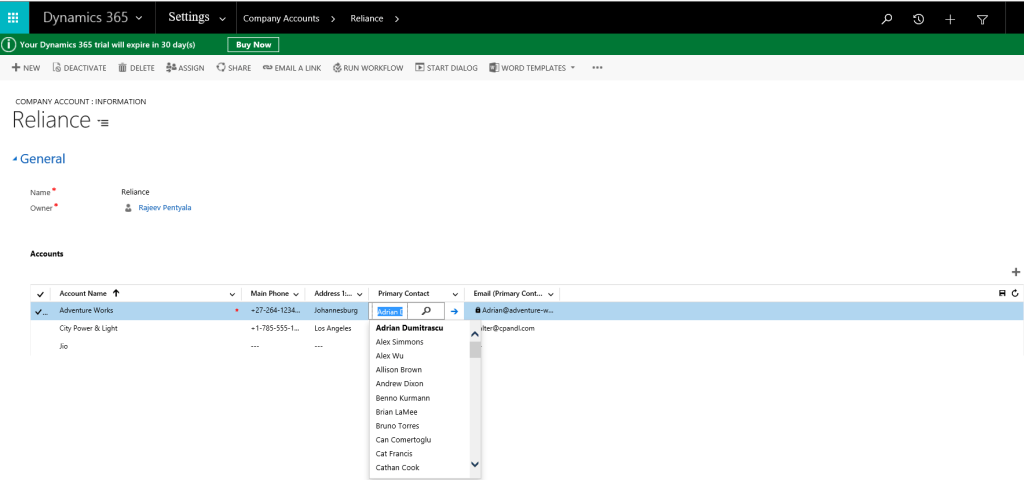The width and height of the screenshot is (1024, 480).
Task: Click the search magnifier in top bar
Action: pos(886,19)
